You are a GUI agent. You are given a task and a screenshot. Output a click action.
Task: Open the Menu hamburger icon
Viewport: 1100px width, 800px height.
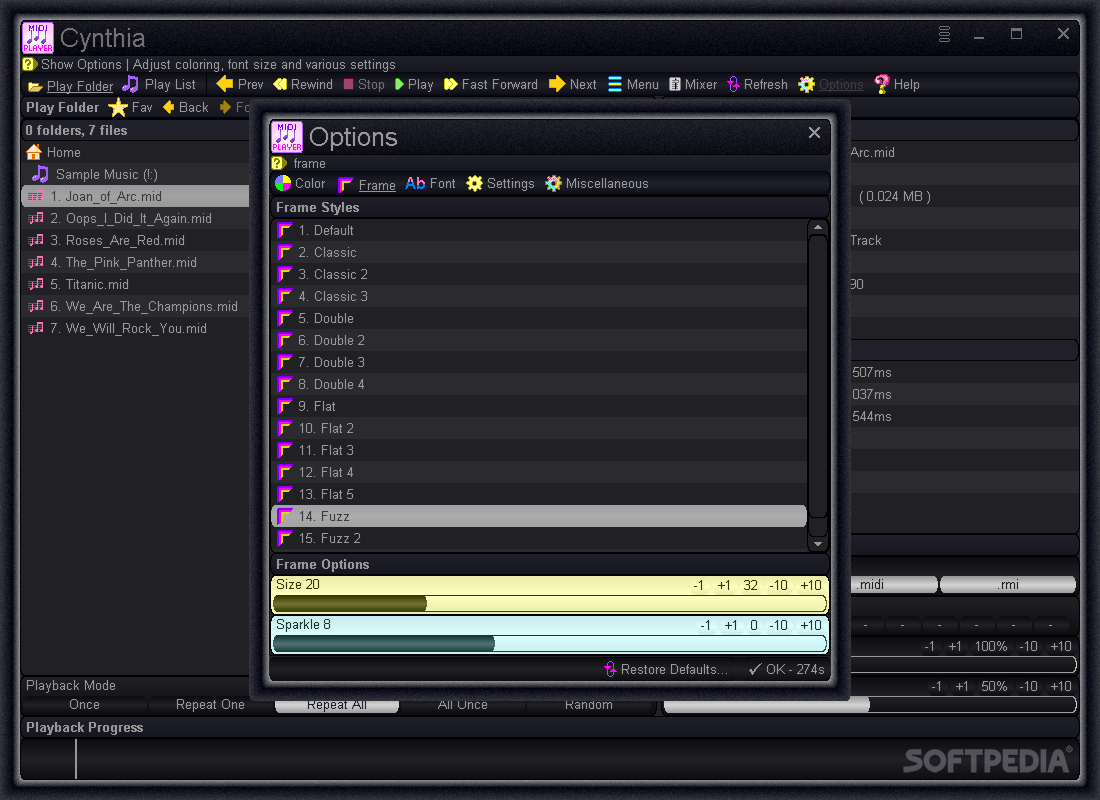point(615,84)
